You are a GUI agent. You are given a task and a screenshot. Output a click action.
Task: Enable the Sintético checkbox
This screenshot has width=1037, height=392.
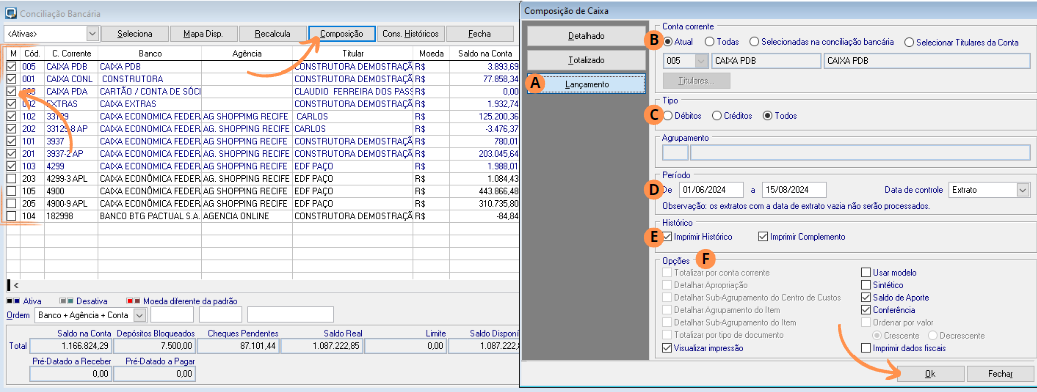866,285
